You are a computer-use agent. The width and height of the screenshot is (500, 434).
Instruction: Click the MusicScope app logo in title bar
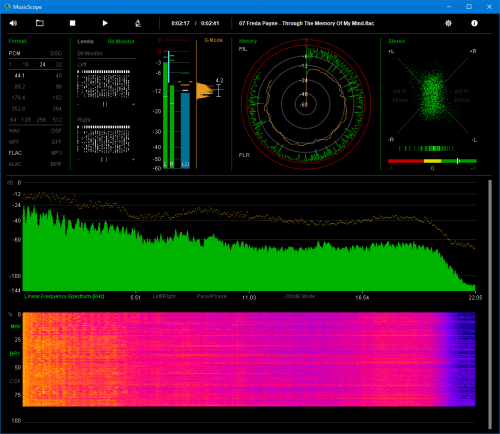coord(7,7)
